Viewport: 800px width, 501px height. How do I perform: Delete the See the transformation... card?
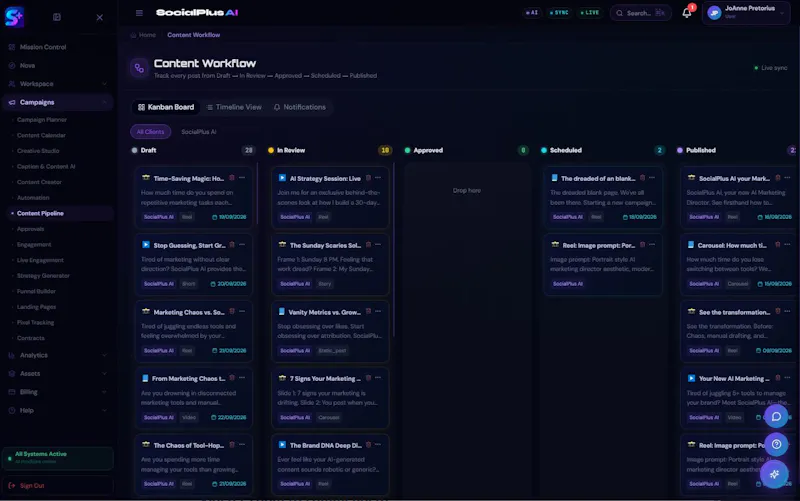[x=778, y=311]
